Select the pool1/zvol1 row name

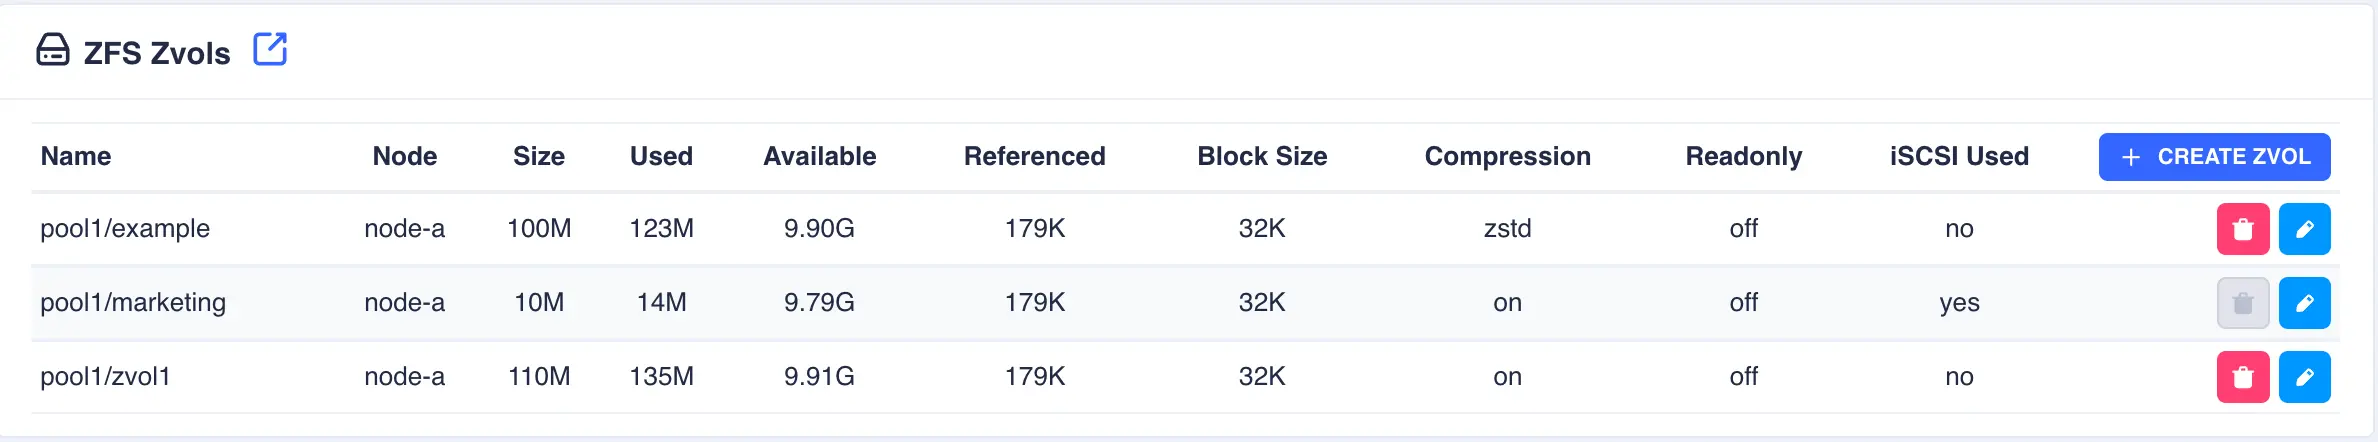click(105, 377)
